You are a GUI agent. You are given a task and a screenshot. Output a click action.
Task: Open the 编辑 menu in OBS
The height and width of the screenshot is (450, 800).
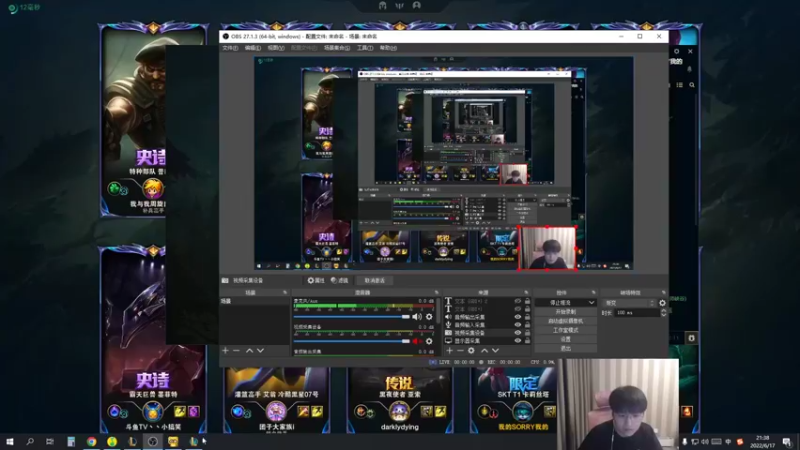(x=253, y=48)
